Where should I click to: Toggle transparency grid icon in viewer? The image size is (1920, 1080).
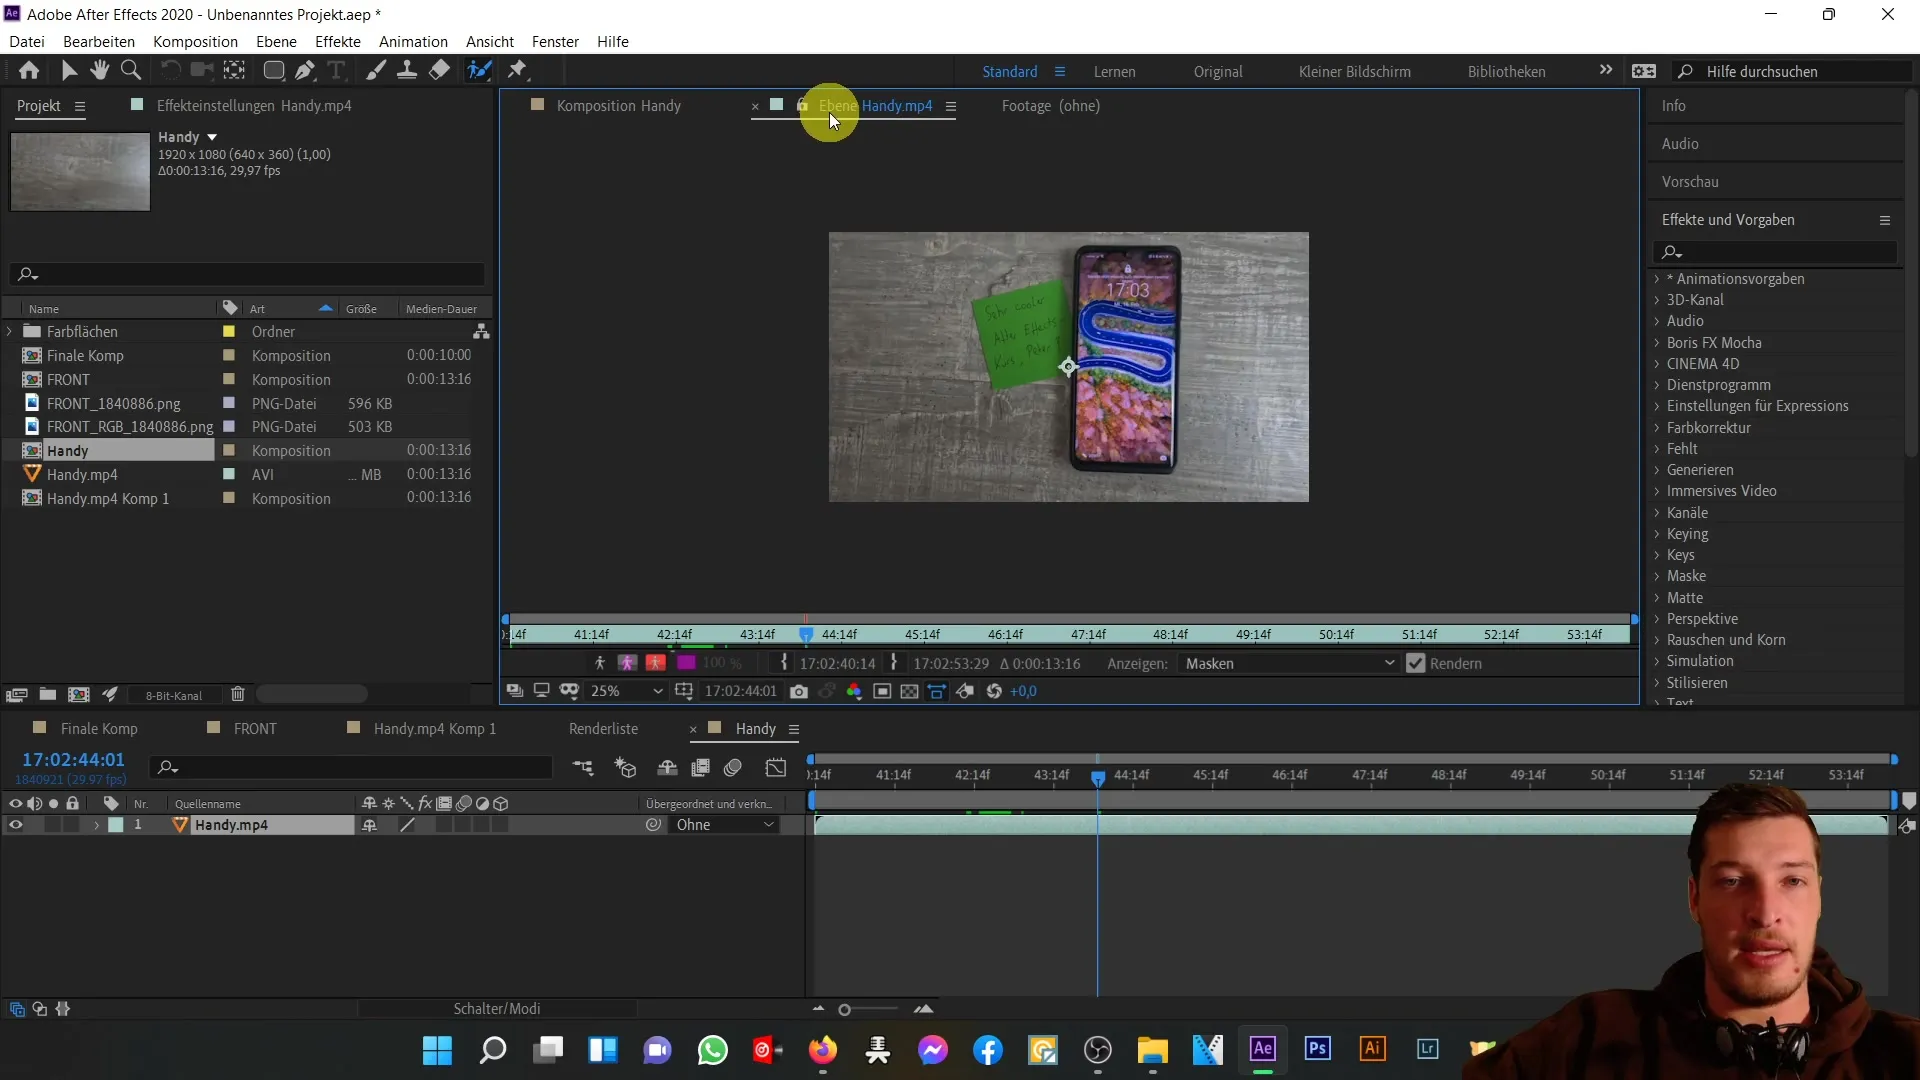[909, 691]
